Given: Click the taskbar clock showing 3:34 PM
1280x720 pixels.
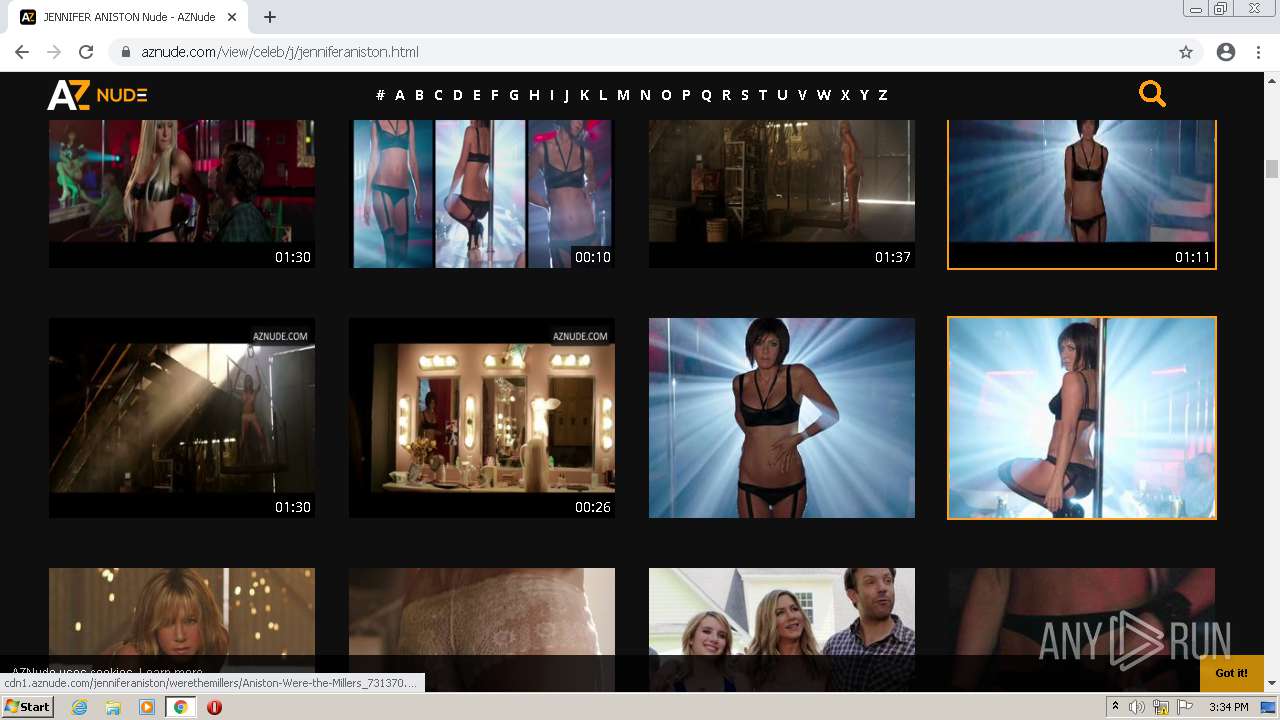Looking at the screenshot, I should (x=1228, y=707).
